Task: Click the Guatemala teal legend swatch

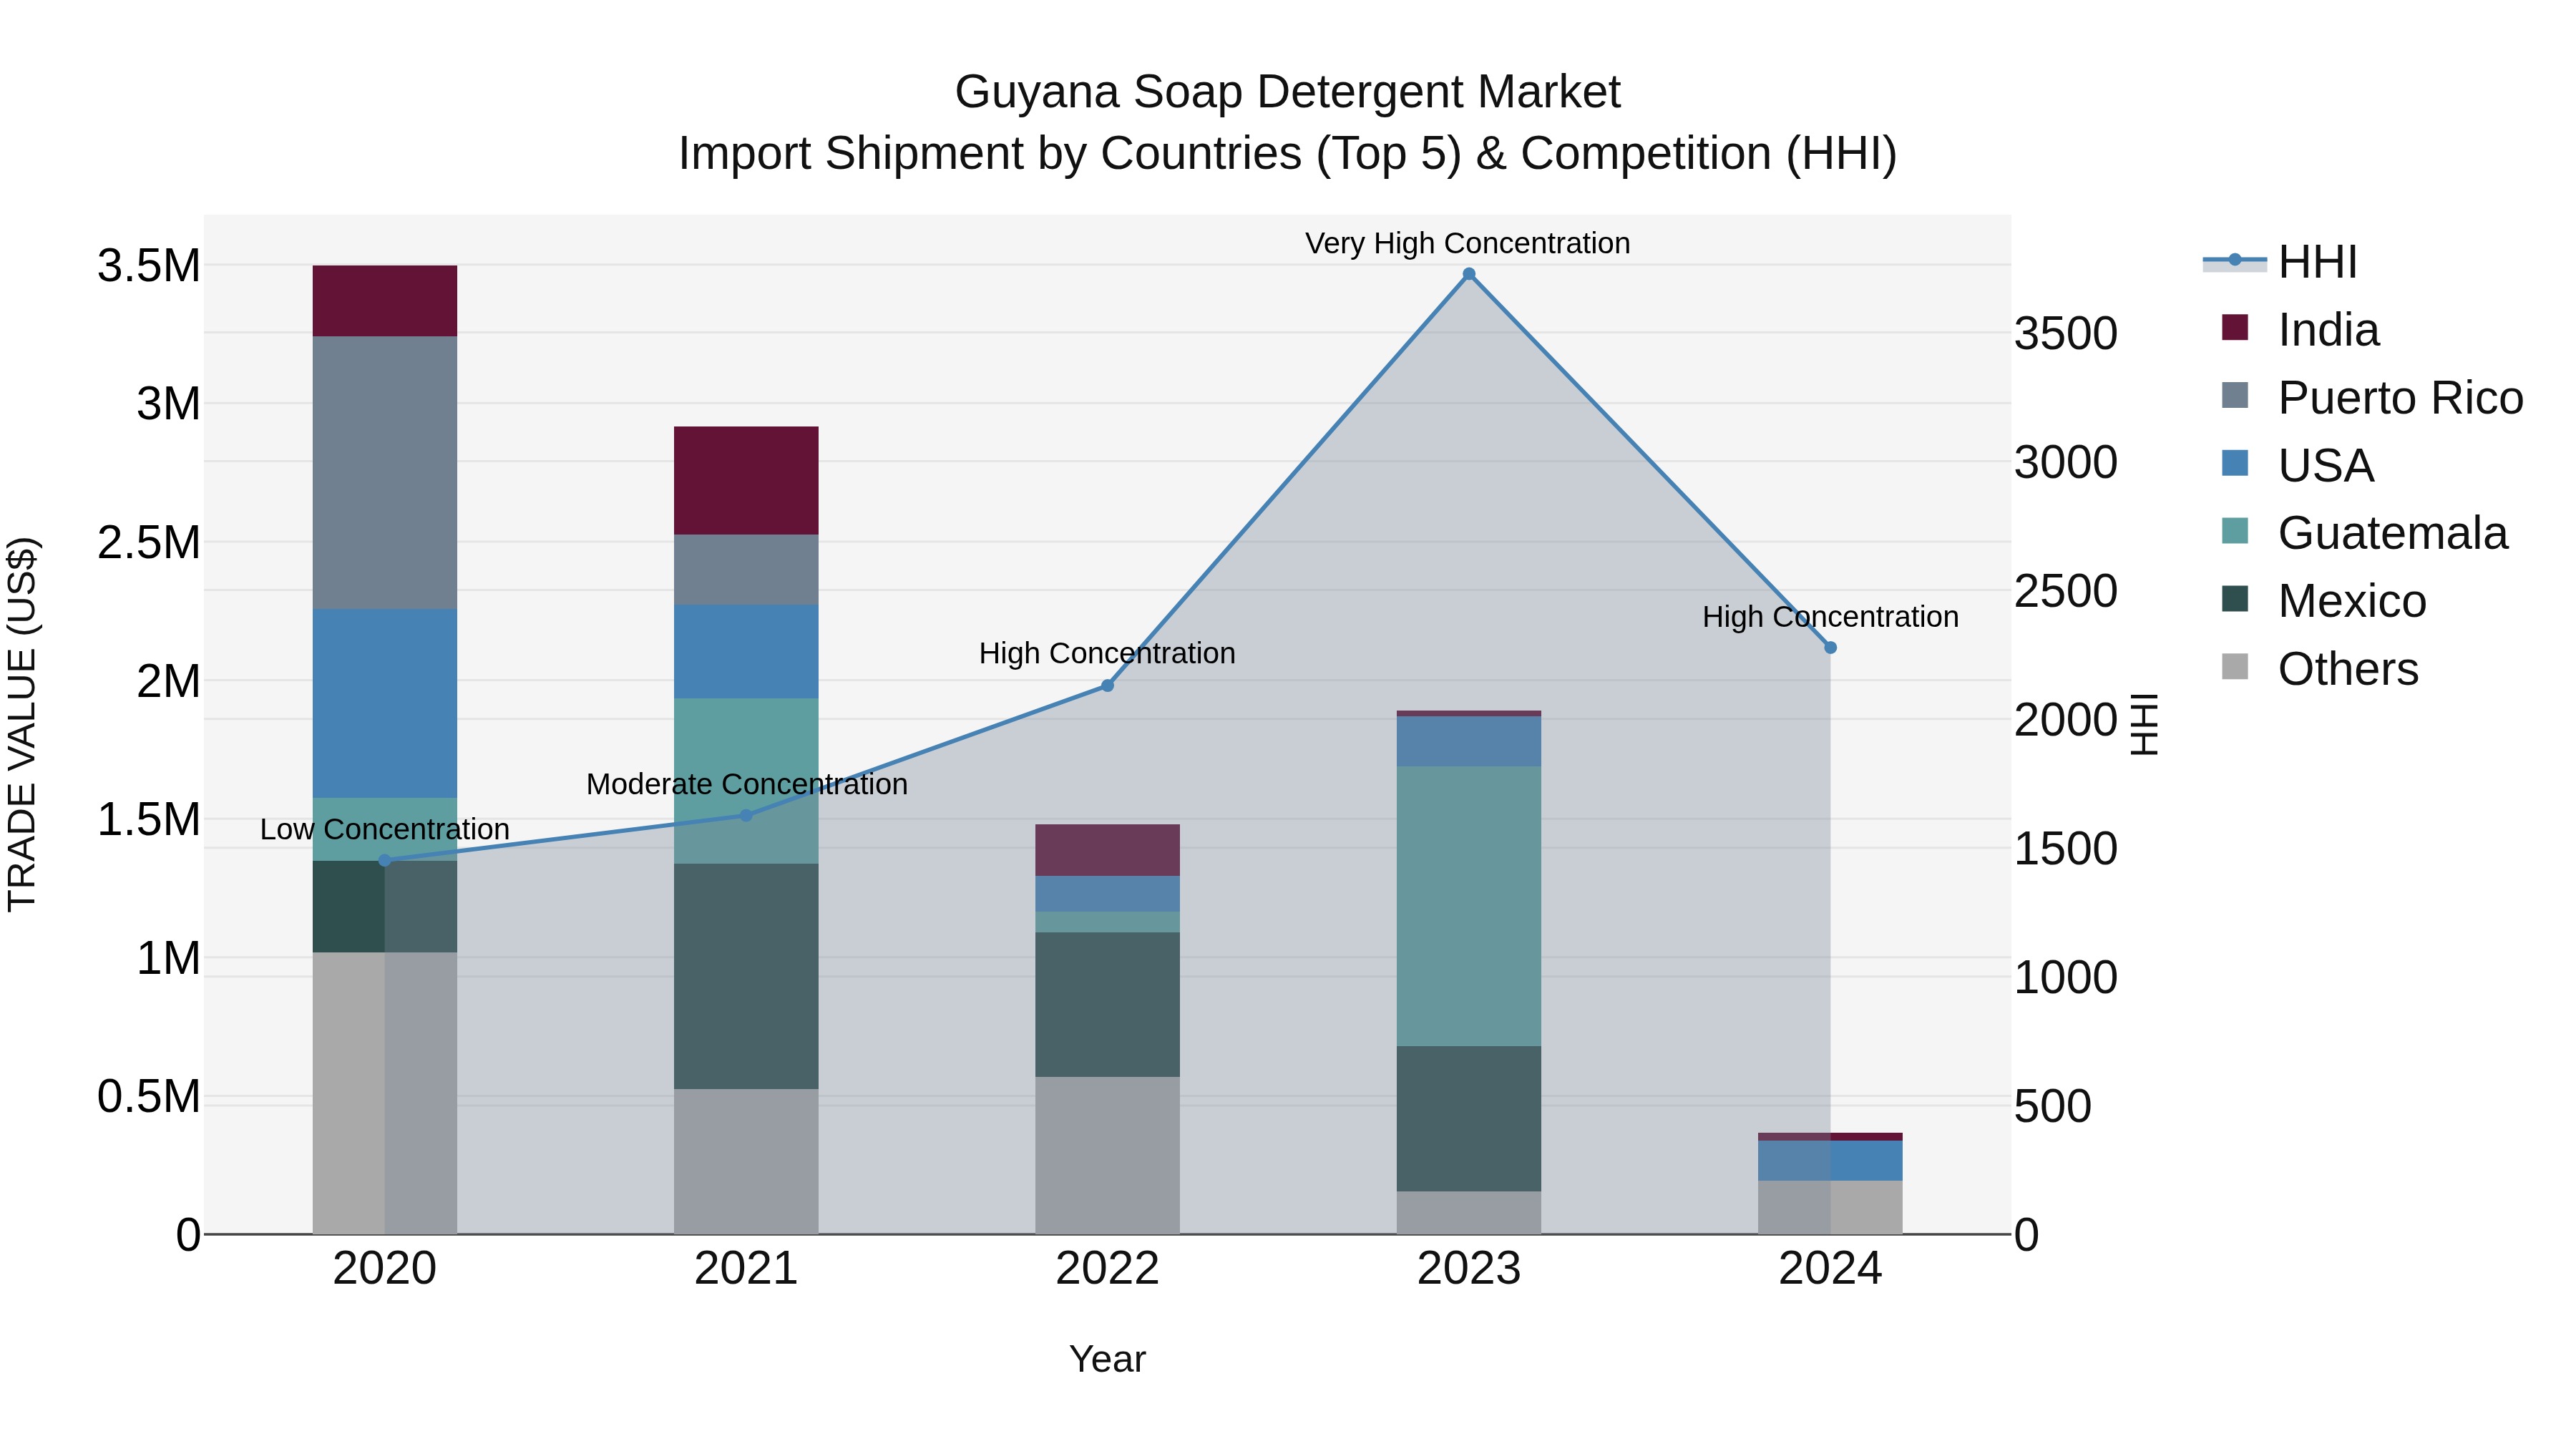Action: point(2234,531)
